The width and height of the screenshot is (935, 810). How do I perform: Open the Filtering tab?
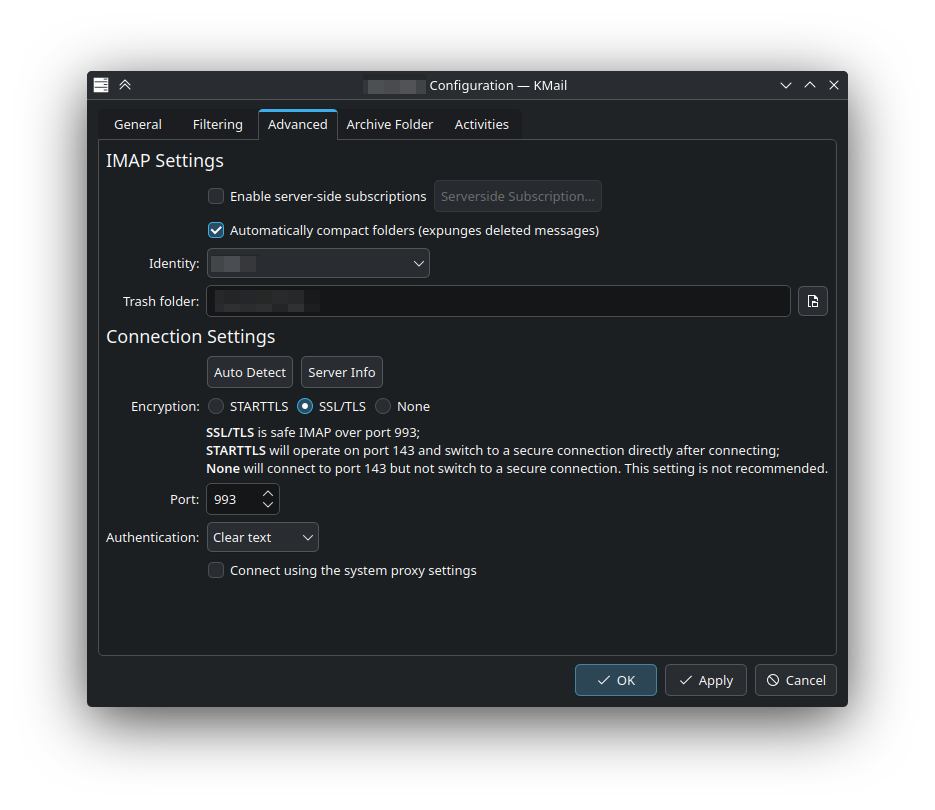tap(217, 124)
